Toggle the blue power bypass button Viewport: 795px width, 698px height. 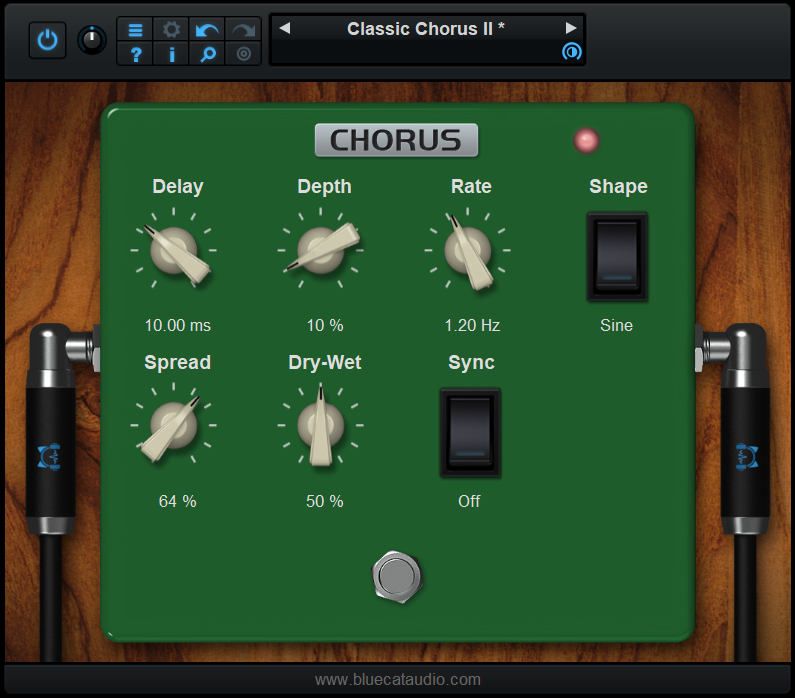coord(47,40)
